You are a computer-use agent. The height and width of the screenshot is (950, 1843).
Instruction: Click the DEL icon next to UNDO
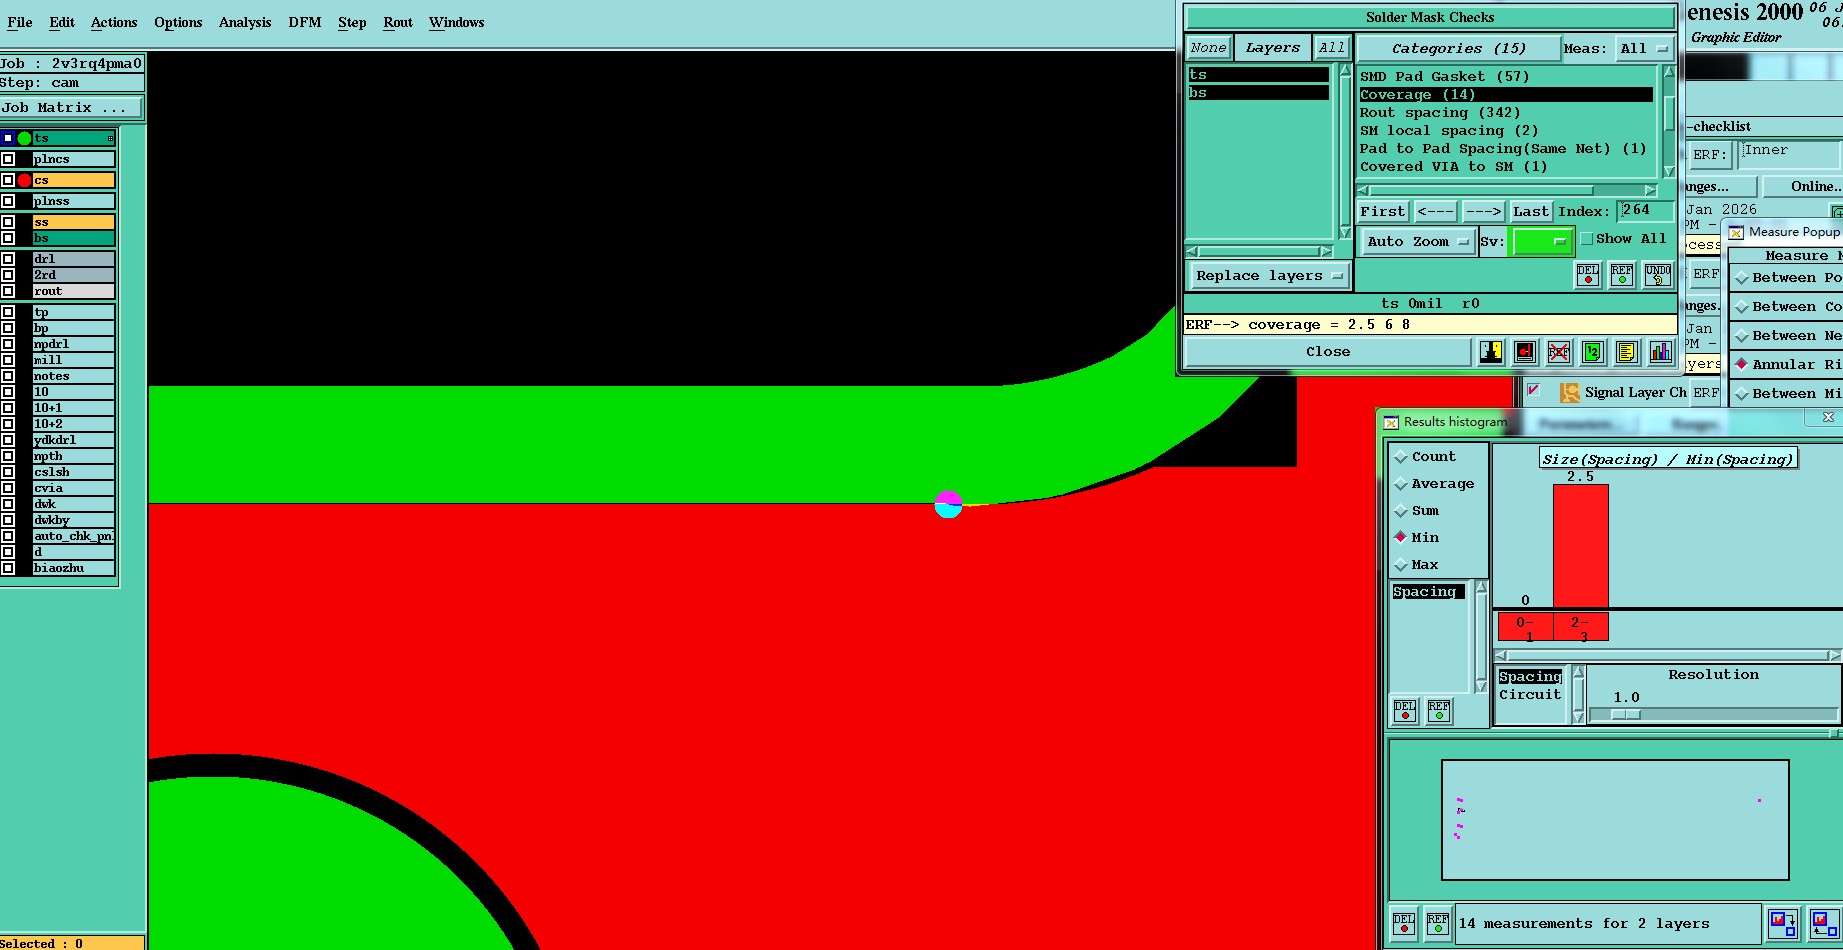pyautogui.click(x=1588, y=275)
